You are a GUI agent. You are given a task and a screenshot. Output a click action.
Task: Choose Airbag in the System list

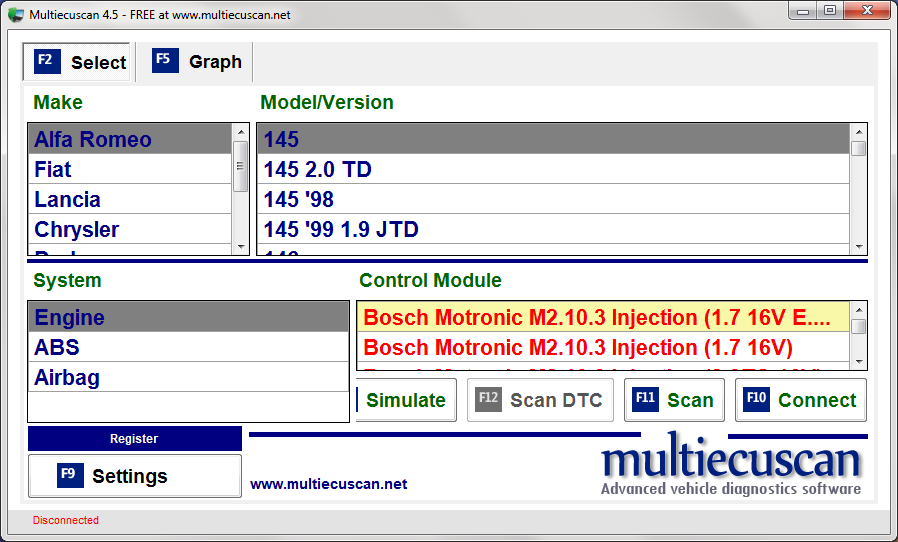click(188, 378)
